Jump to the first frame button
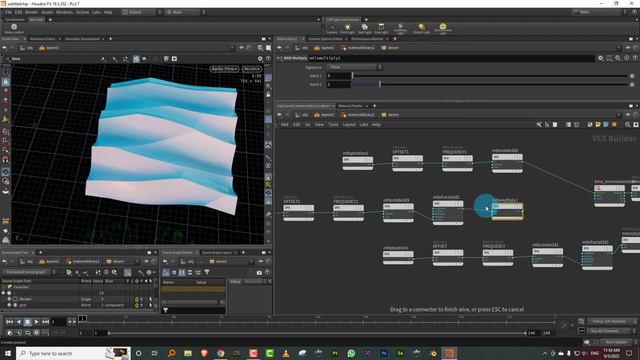Image resolution: width=640 pixels, height=360 pixels. (x=9, y=322)
